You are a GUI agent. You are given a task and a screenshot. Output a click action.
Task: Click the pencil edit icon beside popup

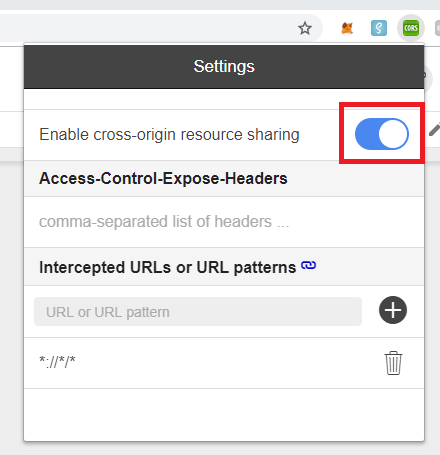tap(434, 129)
